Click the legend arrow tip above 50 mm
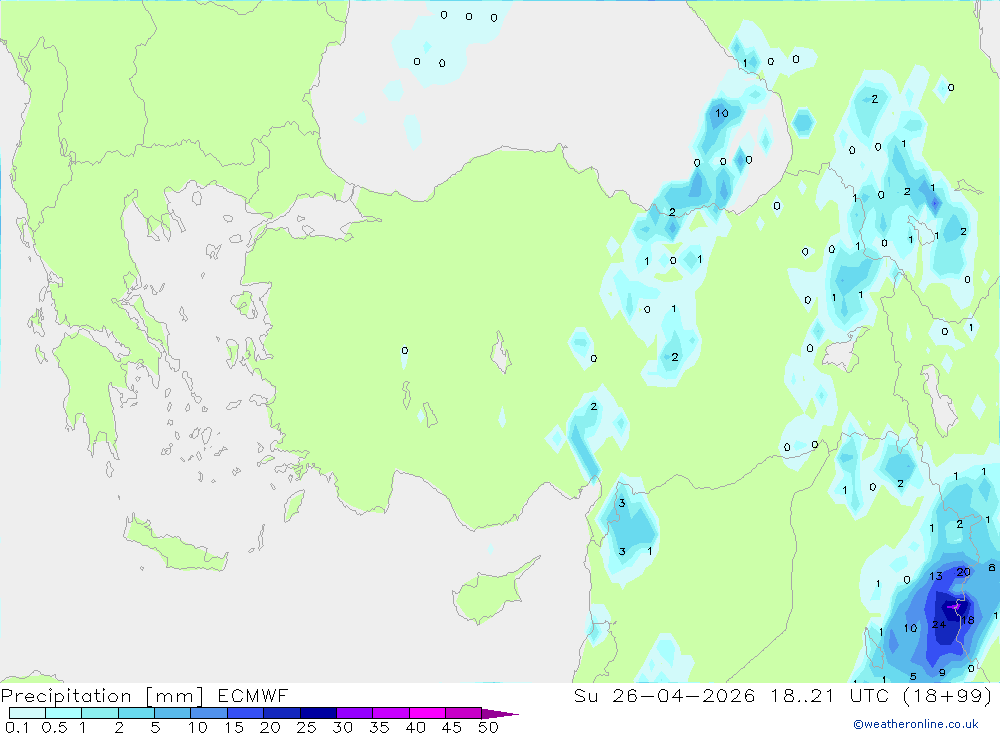The height and width of the screenshot is (733, 1000). (500, 714)
